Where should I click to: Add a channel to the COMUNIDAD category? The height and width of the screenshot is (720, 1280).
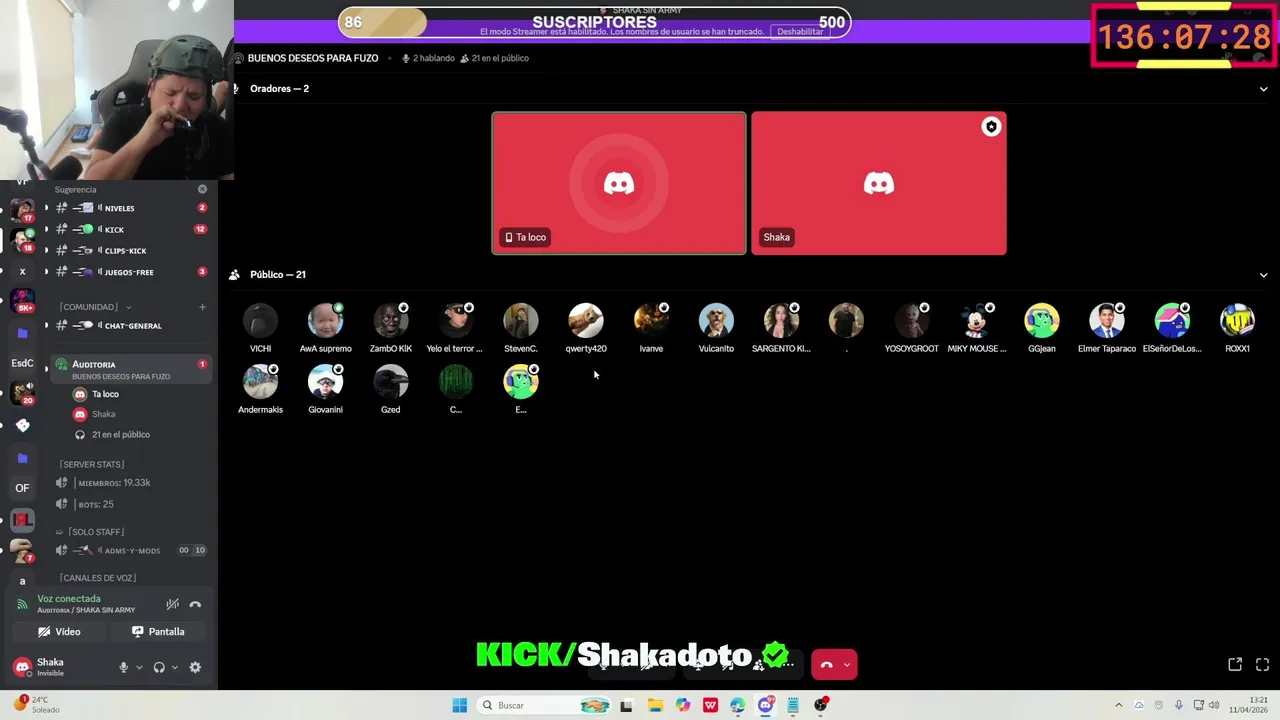pos(202,307)
